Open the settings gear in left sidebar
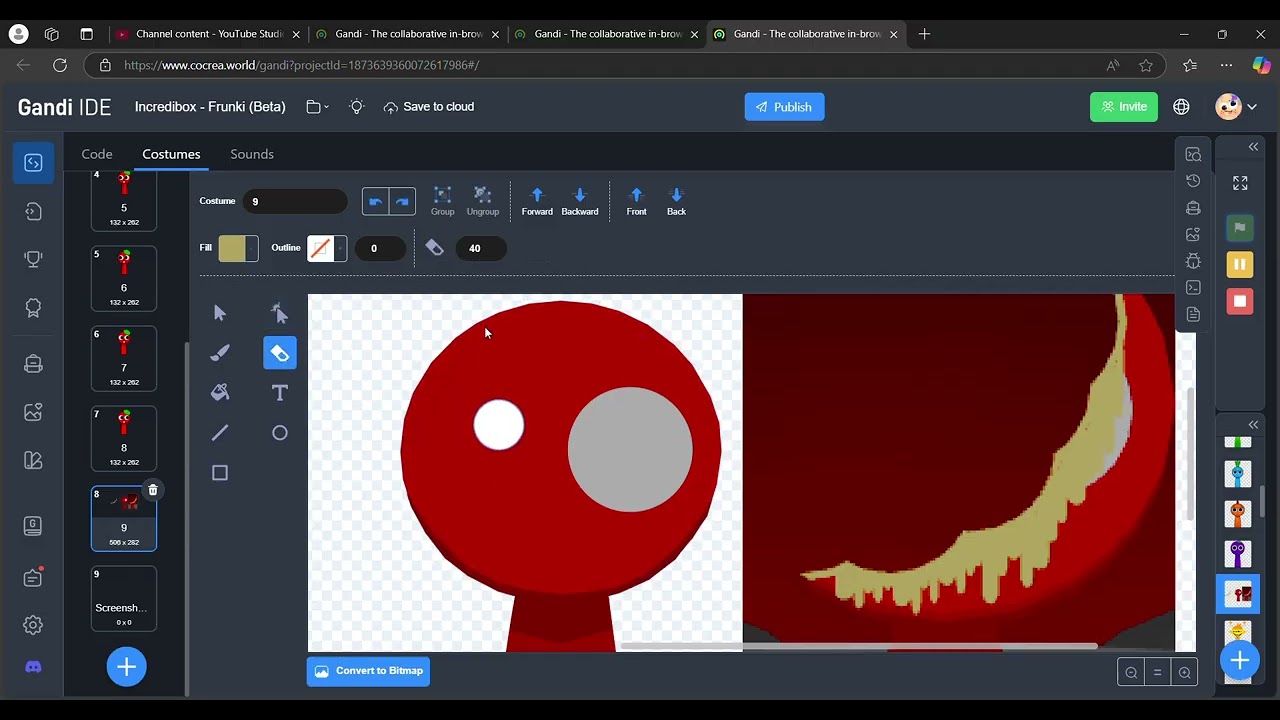Screen dimensions: 1280x720 (33, 625)
